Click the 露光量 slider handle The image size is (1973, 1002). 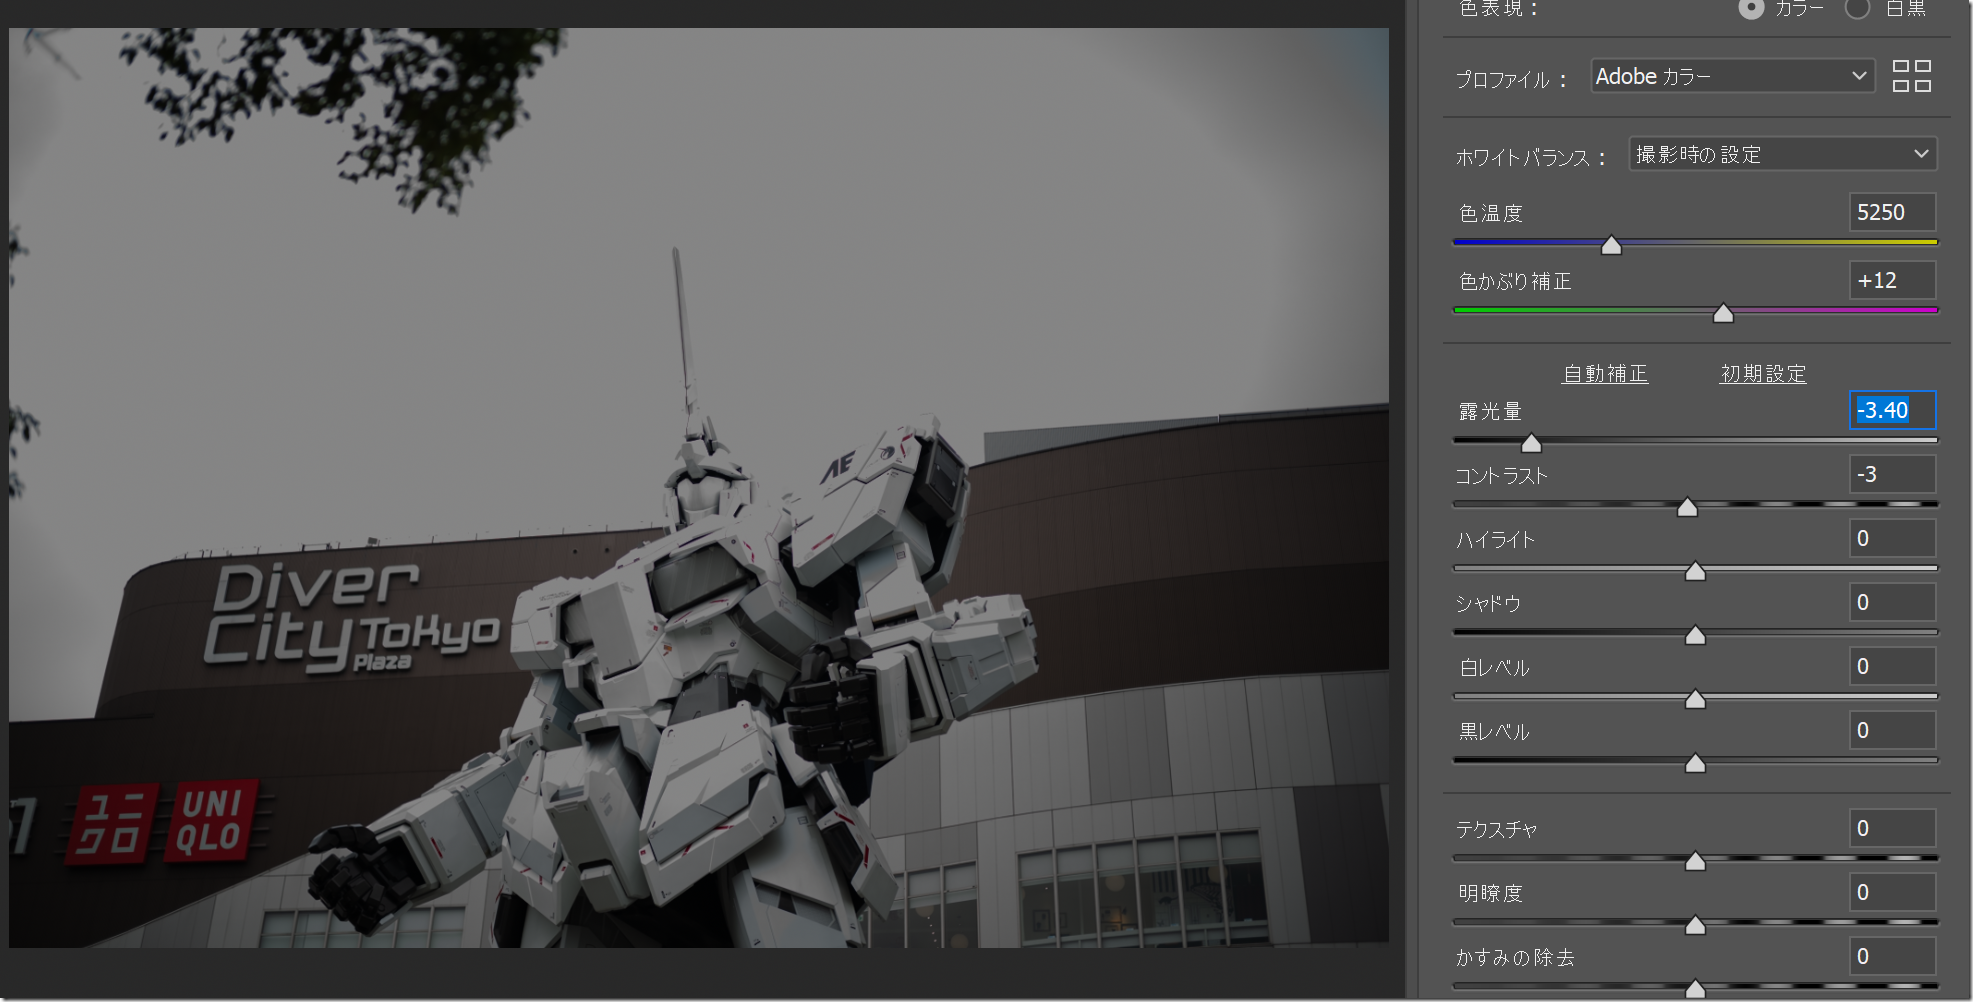click(1531, 443)
